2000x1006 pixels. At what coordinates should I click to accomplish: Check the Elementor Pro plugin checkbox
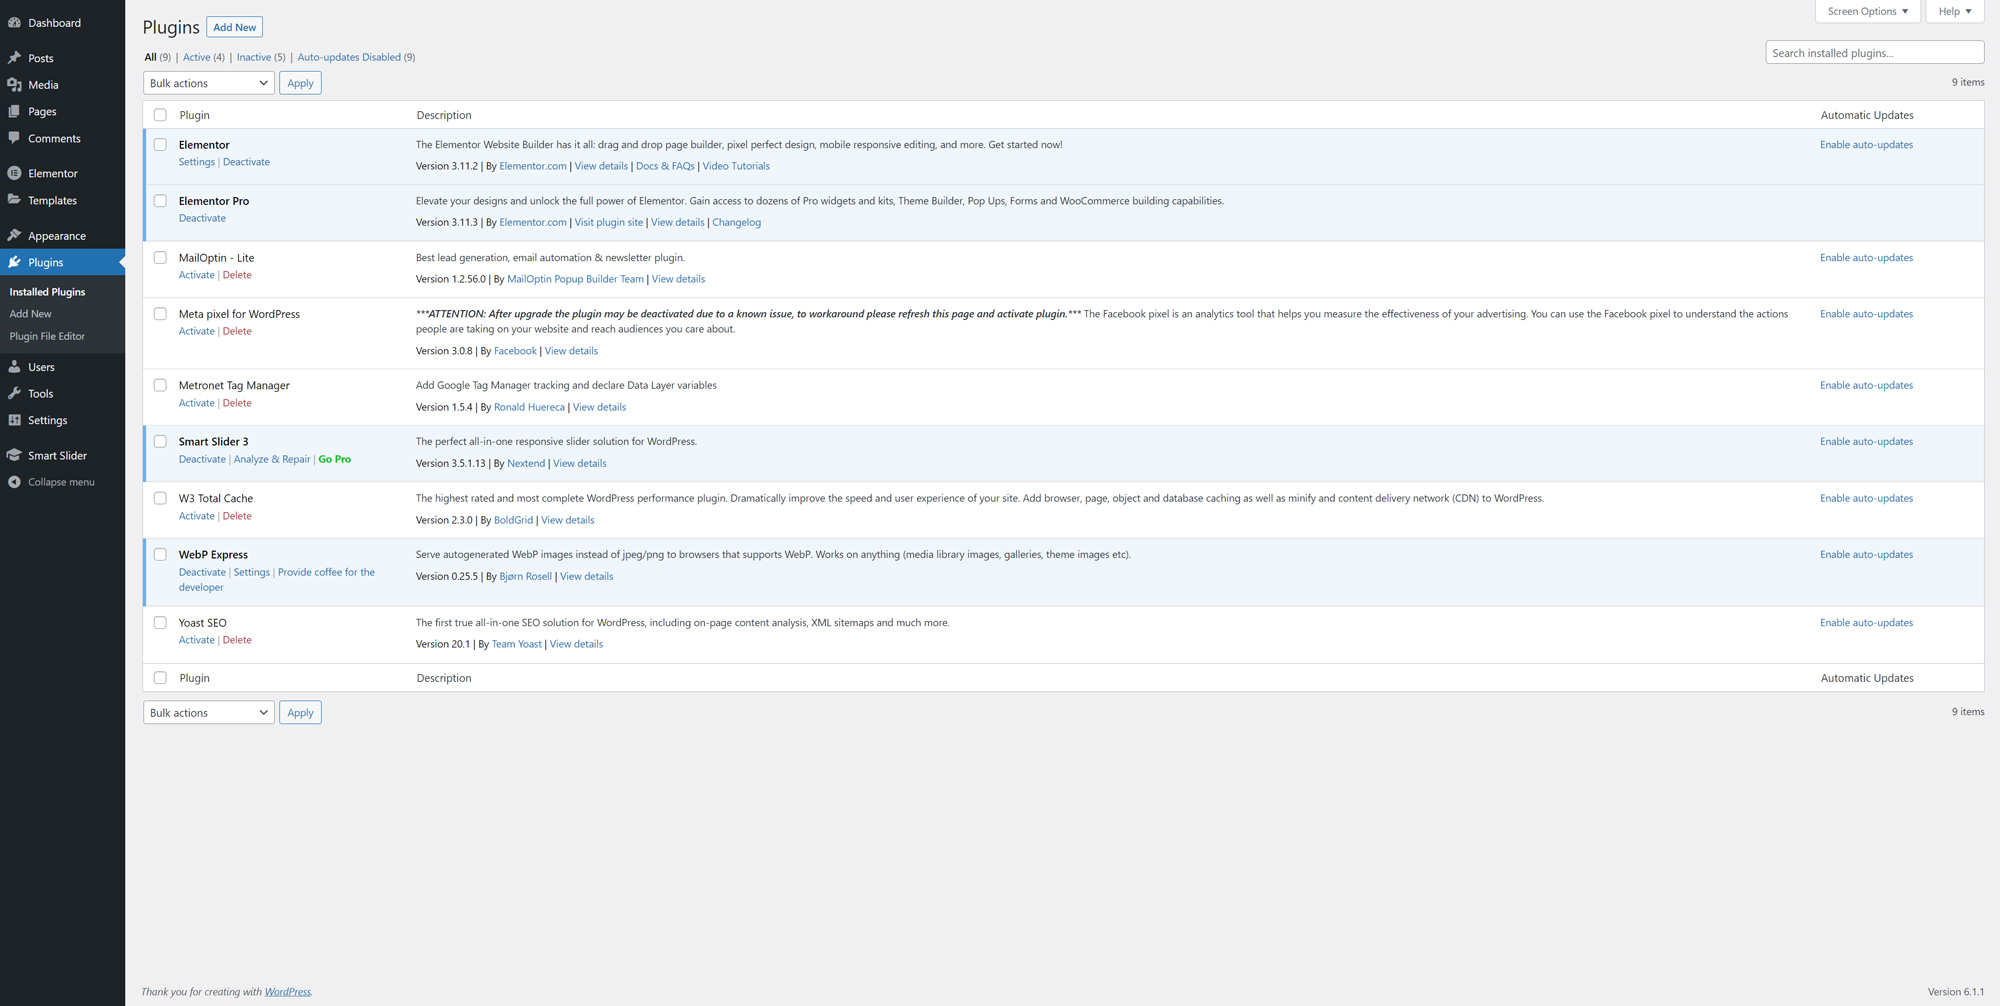tap(160, 200)
